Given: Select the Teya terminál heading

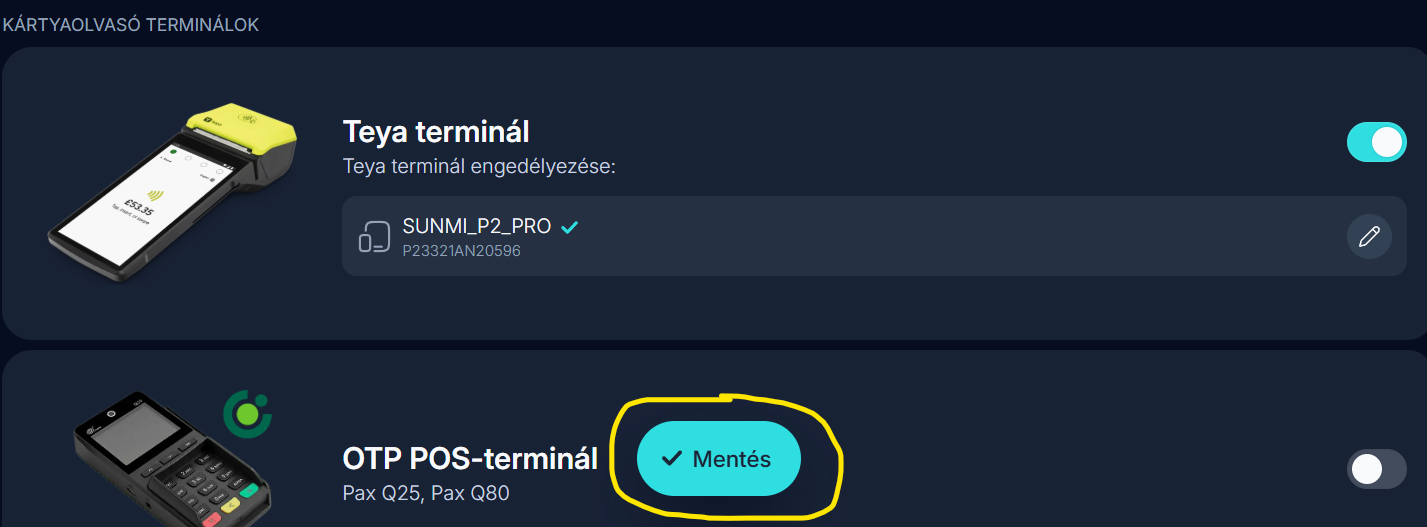Looking at the screenshot, I should (x=436, y=132).
